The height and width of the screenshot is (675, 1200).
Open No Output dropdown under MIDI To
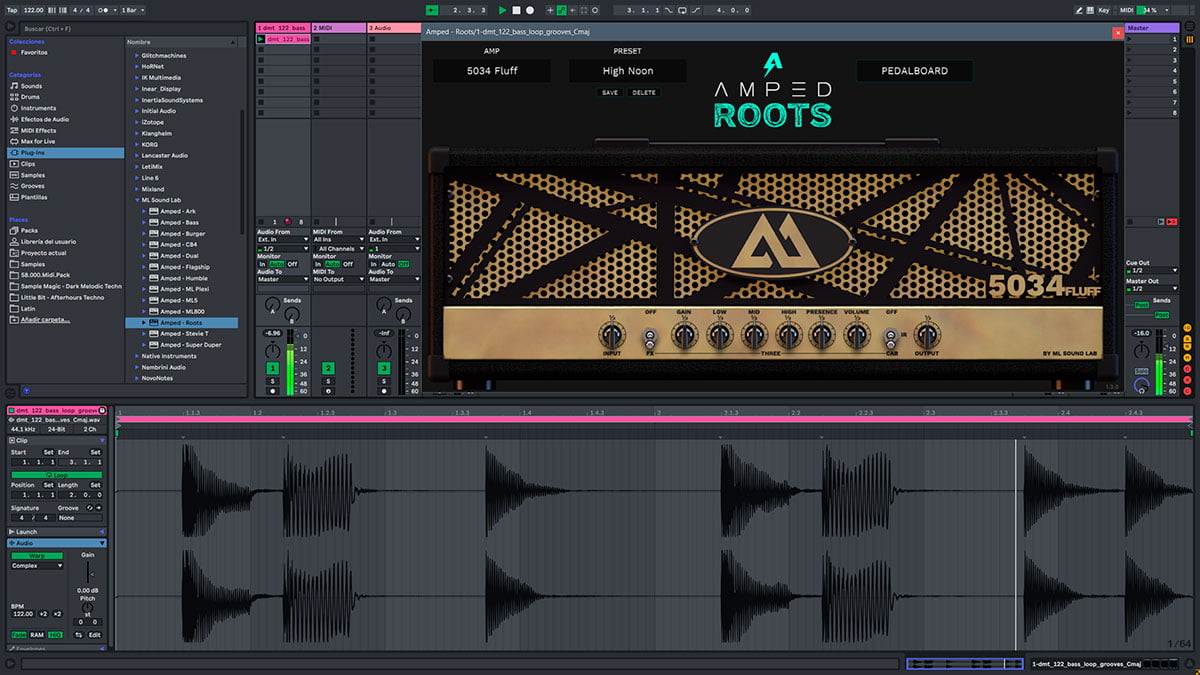coord(338,279)
